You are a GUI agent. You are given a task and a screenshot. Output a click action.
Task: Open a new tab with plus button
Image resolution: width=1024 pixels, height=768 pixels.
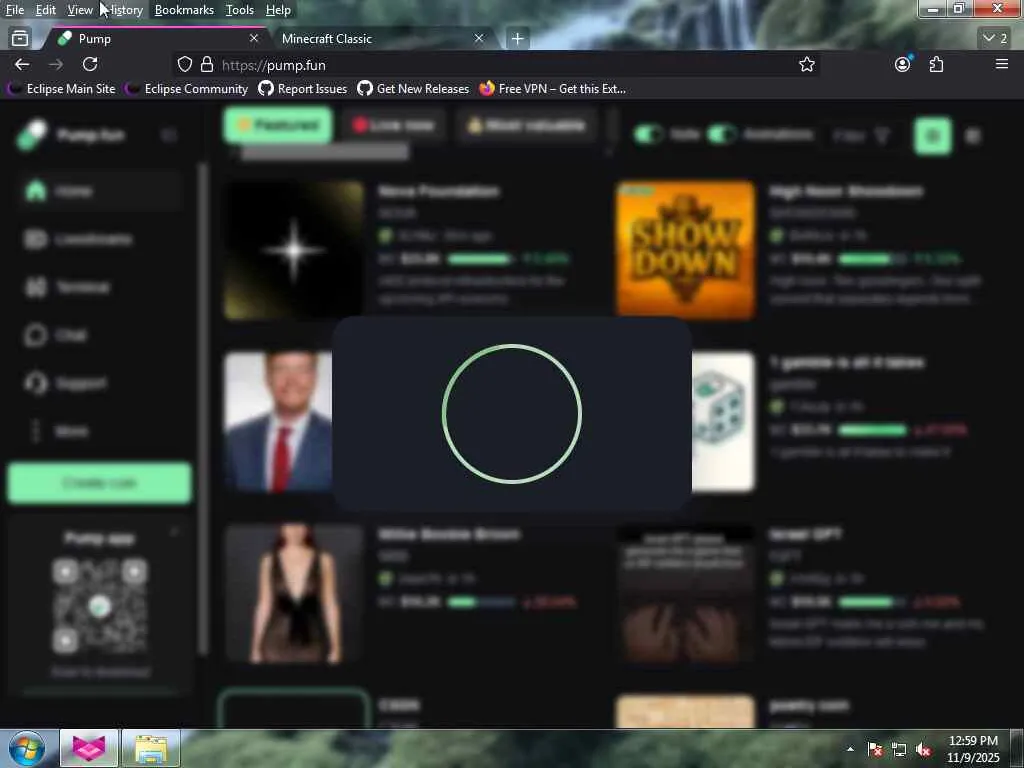click(517, 39)
